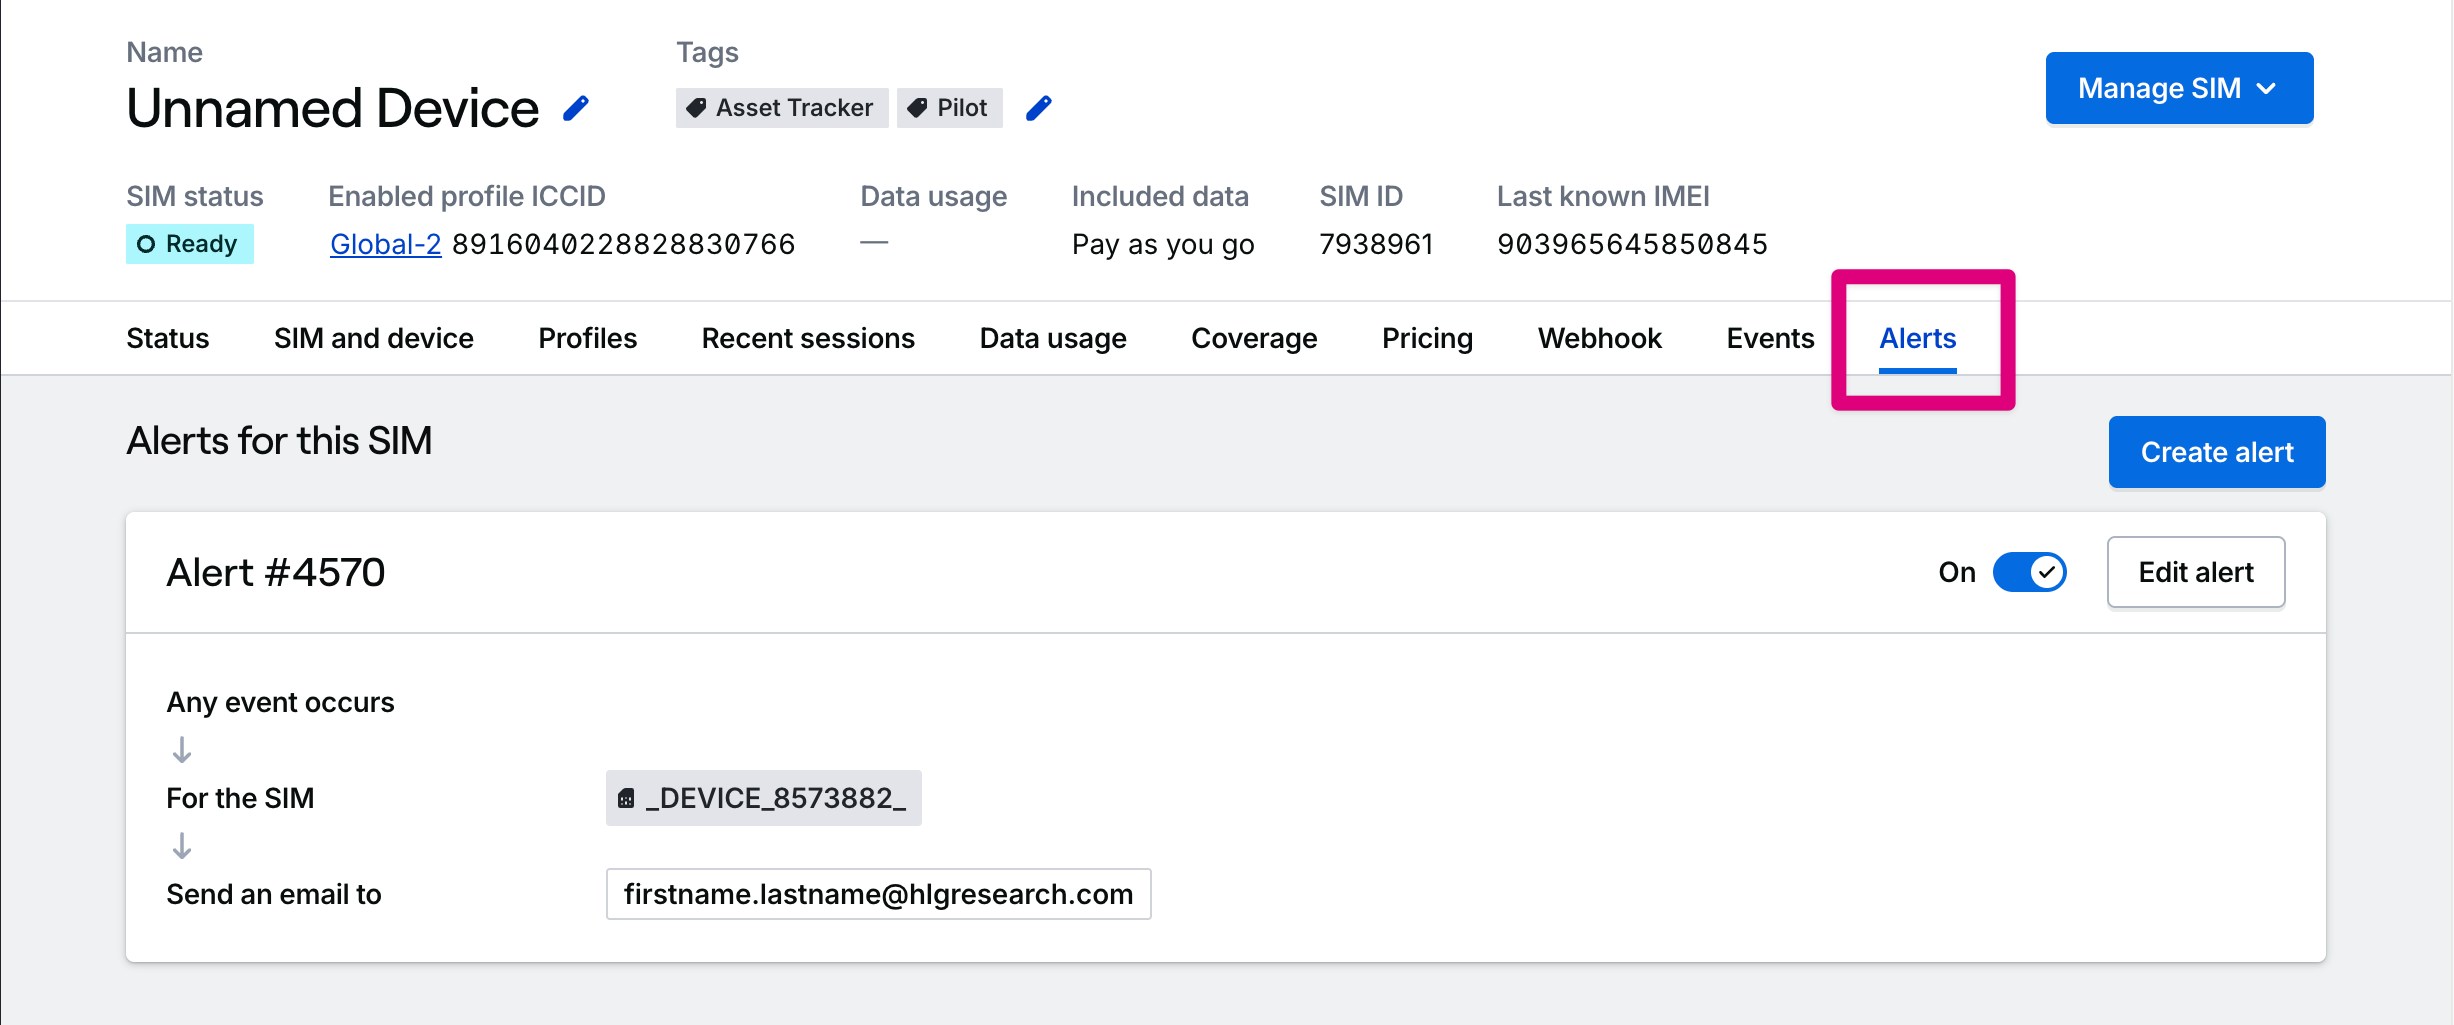The image size is (2454, 1025).
Task: Switch to SIM and device tab
Action: pos(374,338)
